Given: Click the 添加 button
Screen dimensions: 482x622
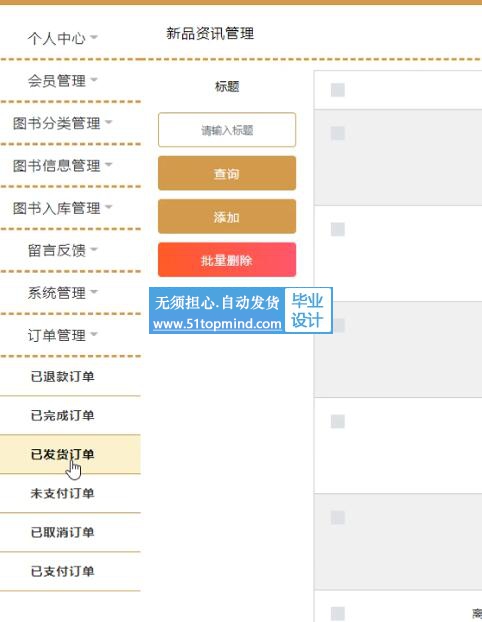Looking at the screenshot, I should click(227, 217).
